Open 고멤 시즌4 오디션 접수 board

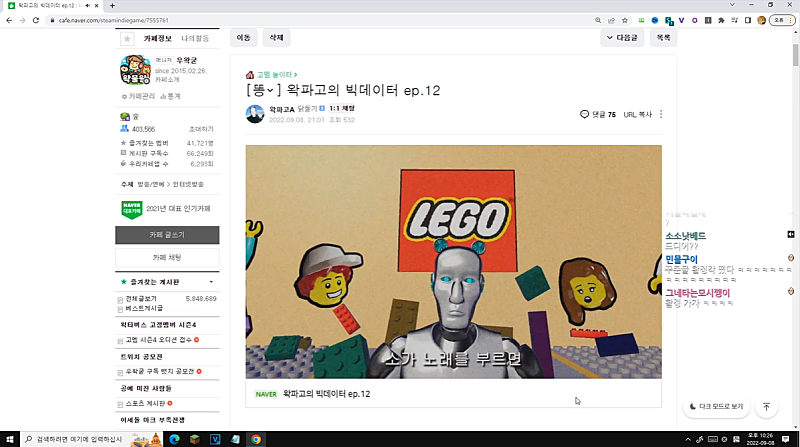(159, 340)
